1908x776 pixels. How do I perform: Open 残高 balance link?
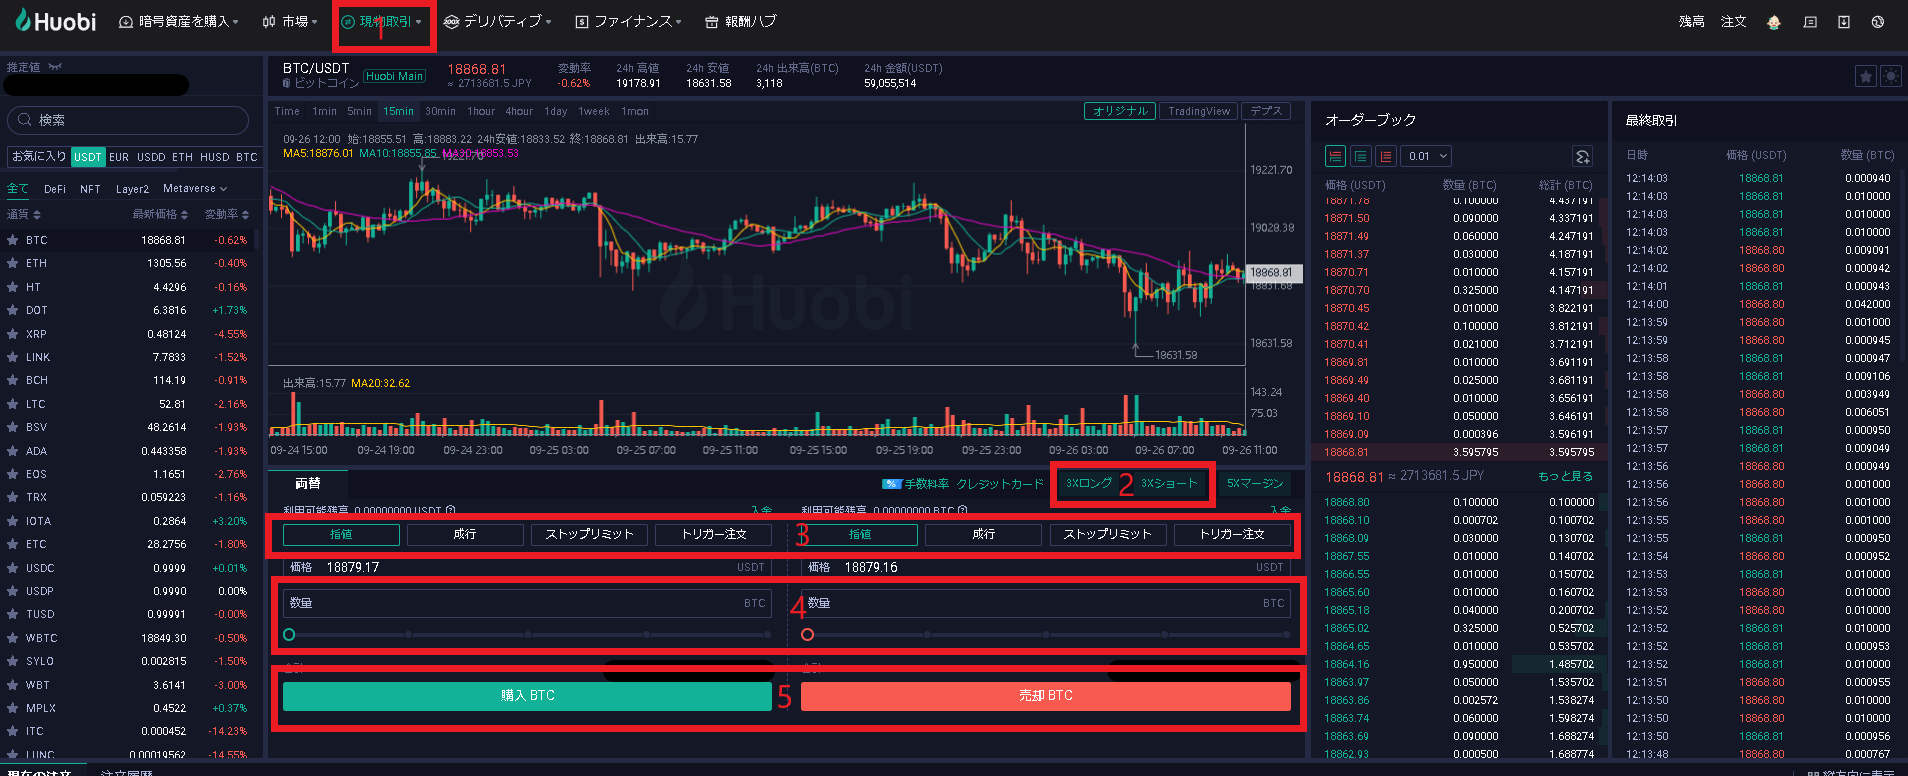[x=1692, y=21]
